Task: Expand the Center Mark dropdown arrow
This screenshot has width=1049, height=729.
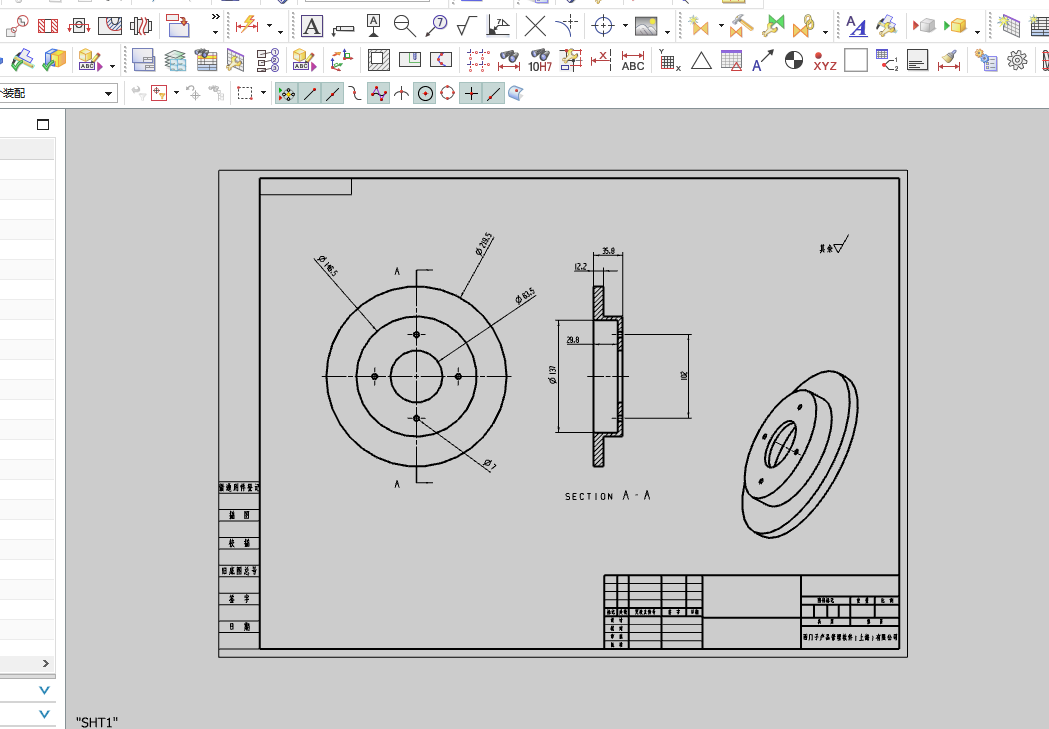Action: point(626,27)
